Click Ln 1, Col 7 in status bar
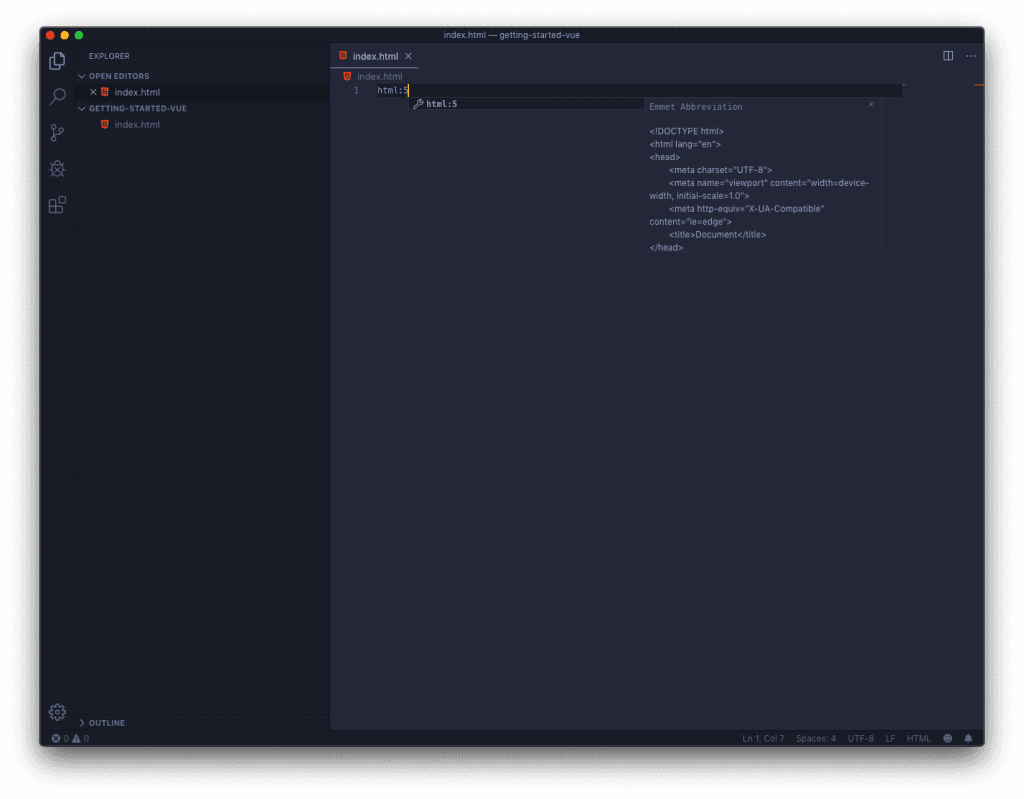This screenshot has width=1024, height=799. pos(763,738)
